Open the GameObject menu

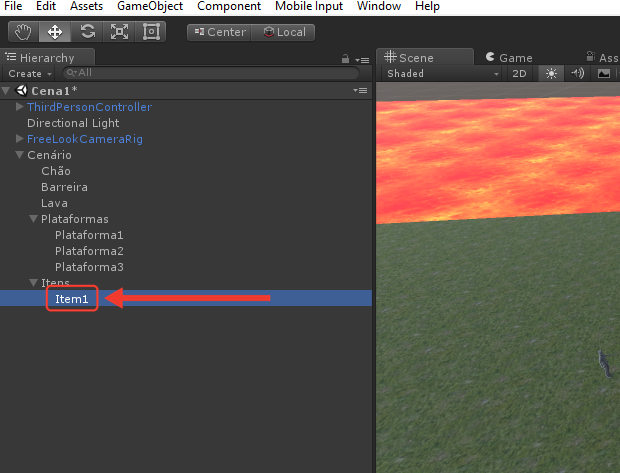pyautogui.click(x=150, y=6)
